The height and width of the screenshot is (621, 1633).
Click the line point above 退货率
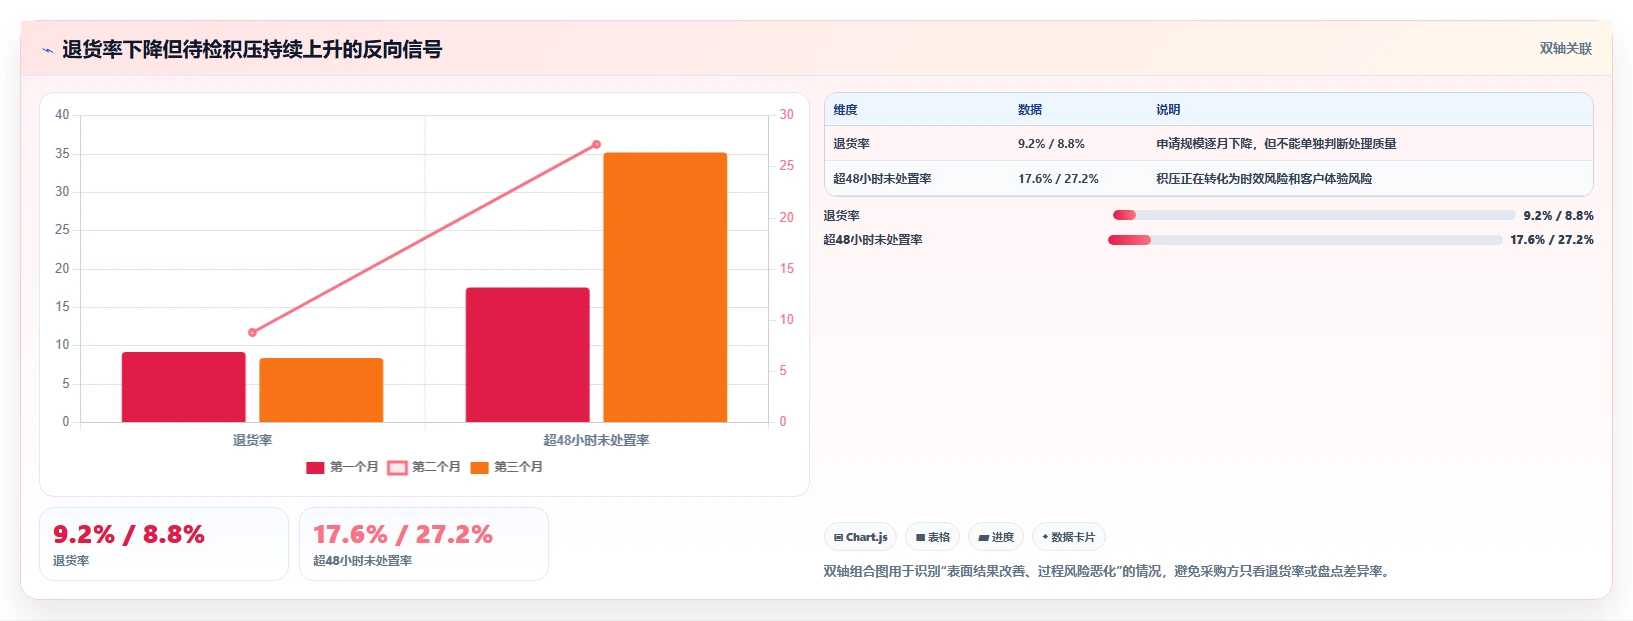point(252,332)
